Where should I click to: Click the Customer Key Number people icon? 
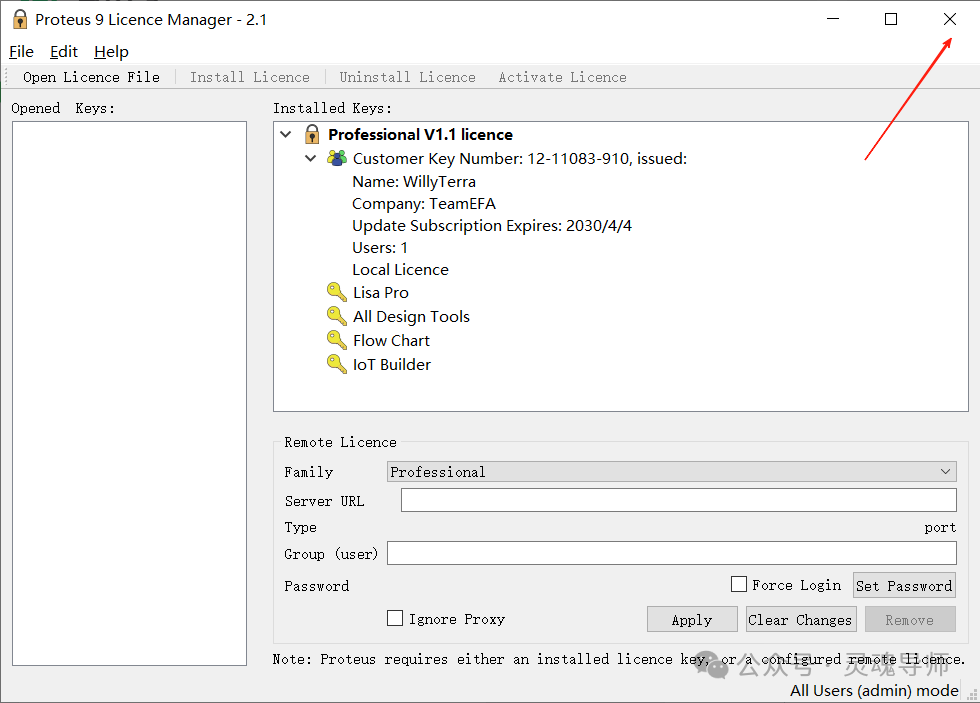click(x=336, y=158)
